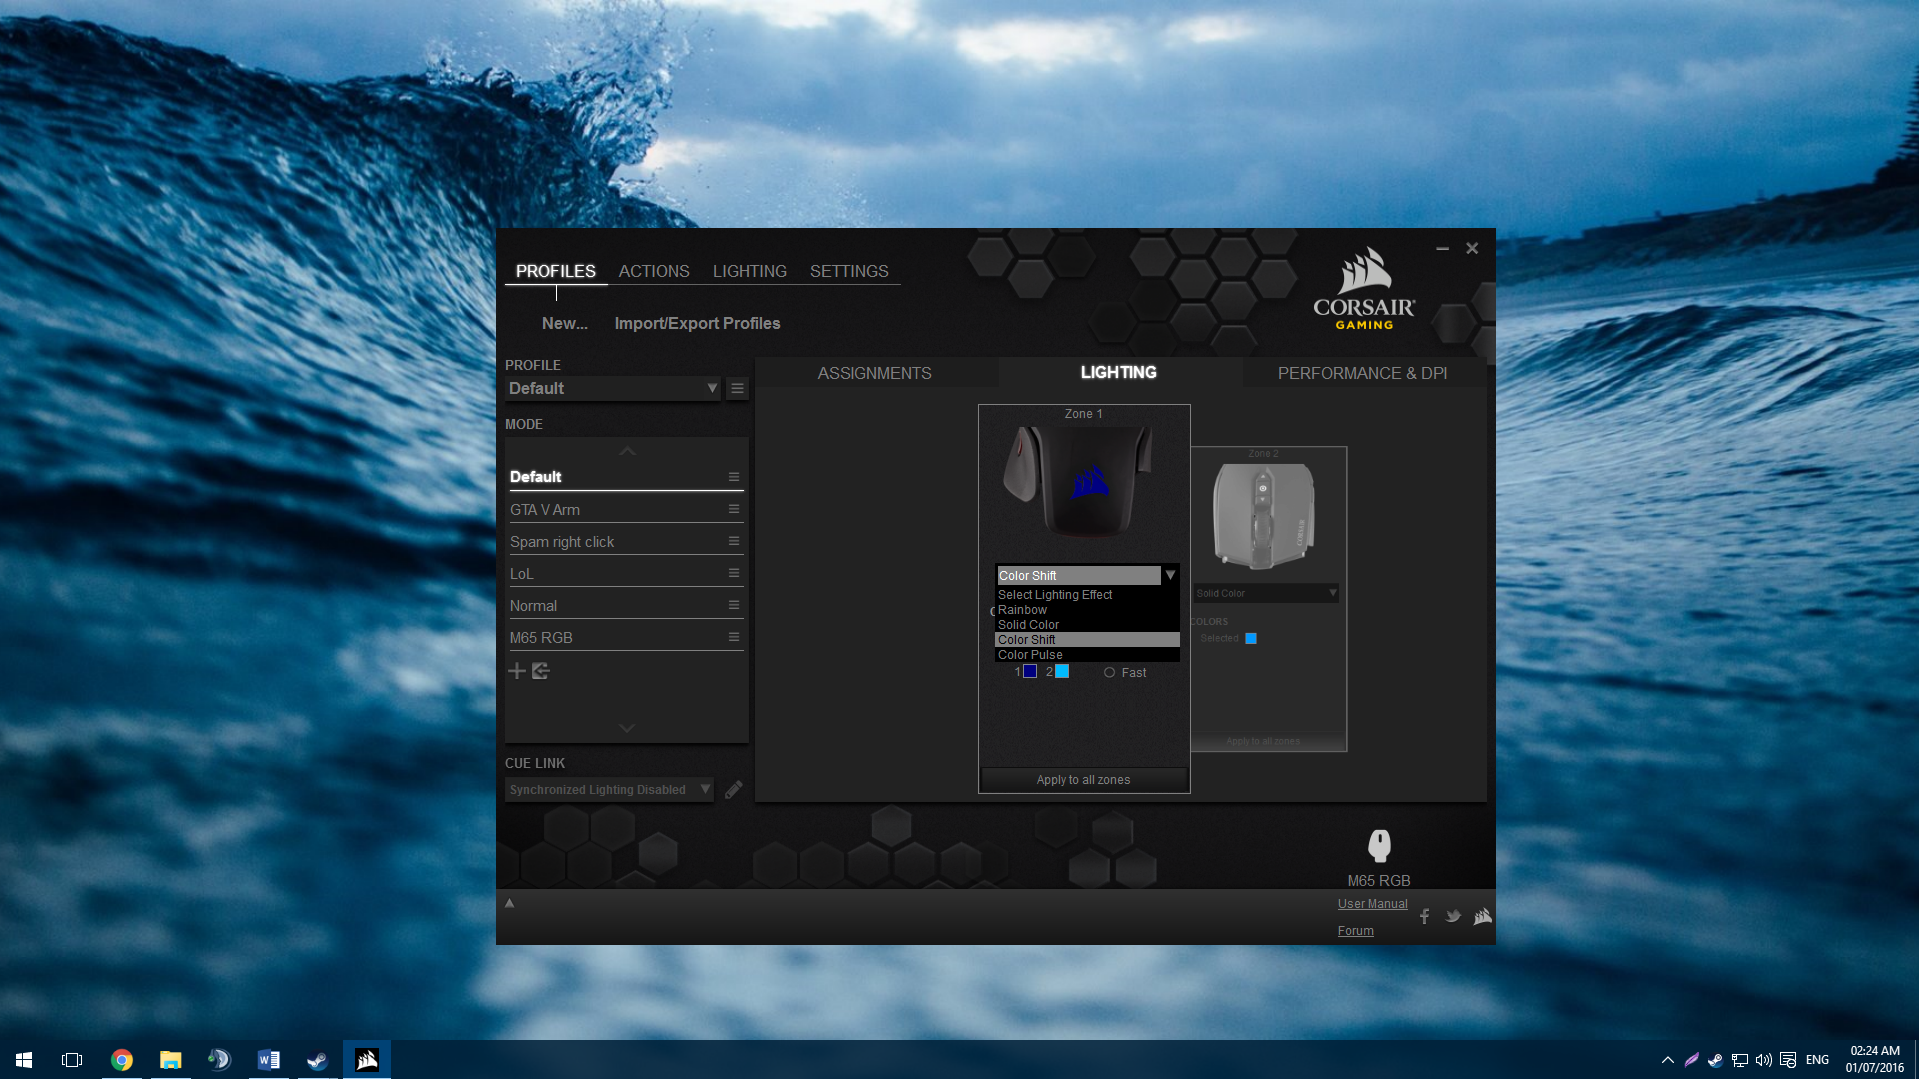Open the Forum link
This screenshot has height=1079, width=1919.
click(1356, 931)
